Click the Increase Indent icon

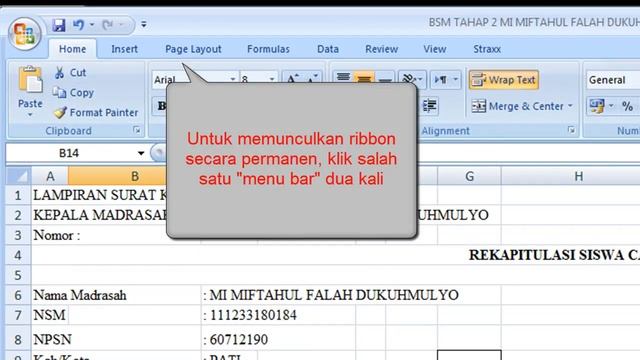[x=429, y=106]
